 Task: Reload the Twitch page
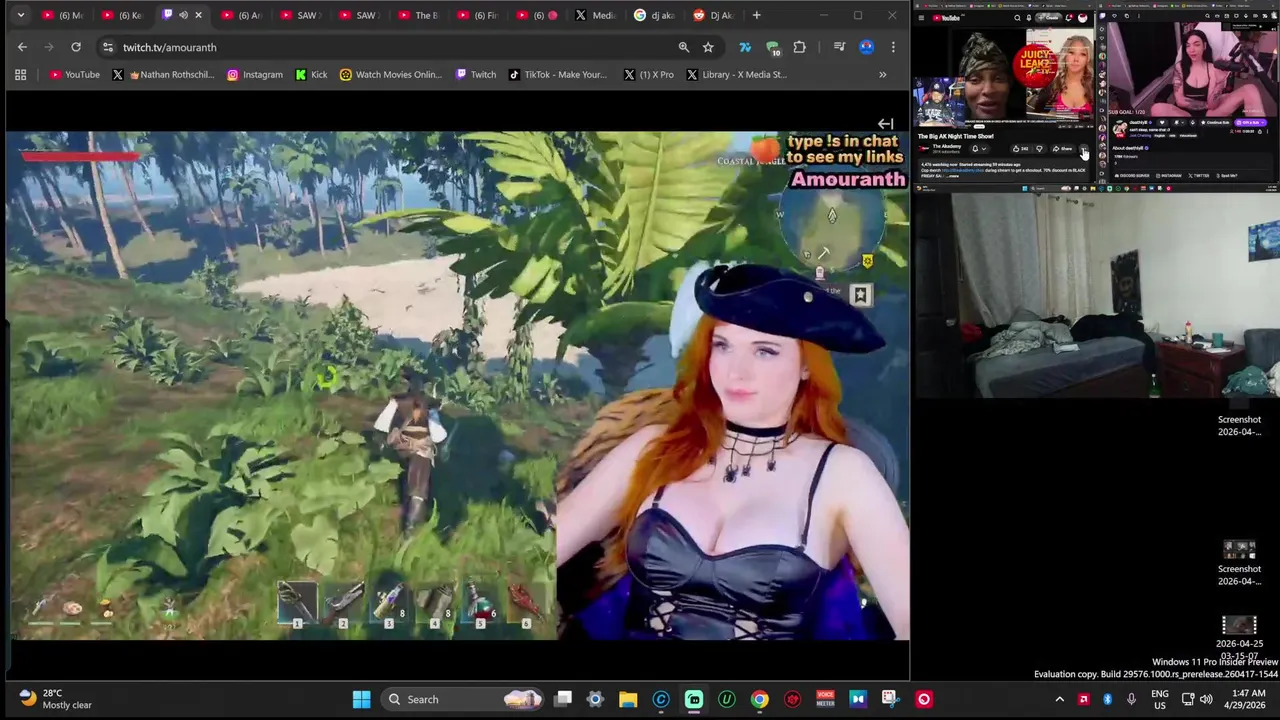point(75,47)
